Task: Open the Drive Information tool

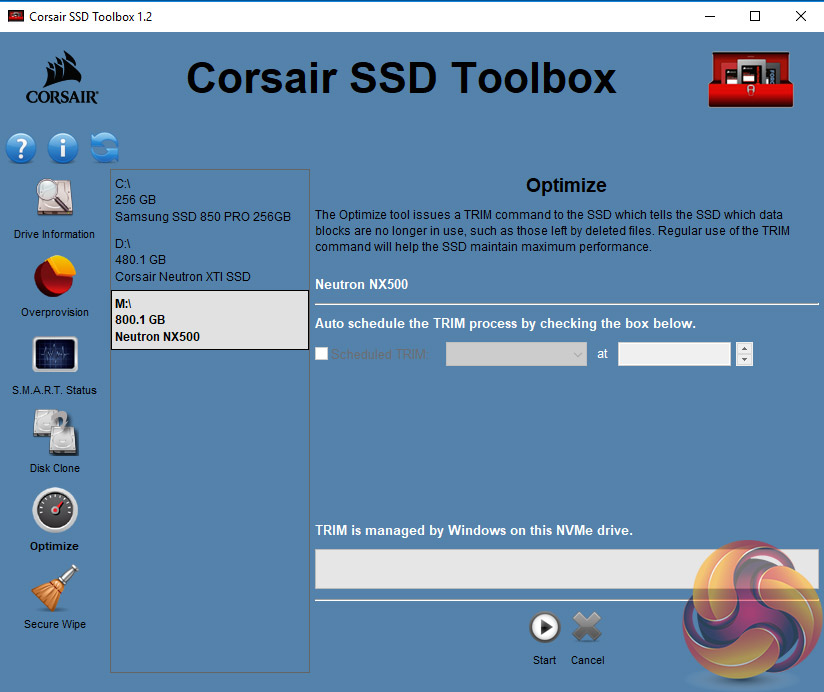Action: coord(54,199)
